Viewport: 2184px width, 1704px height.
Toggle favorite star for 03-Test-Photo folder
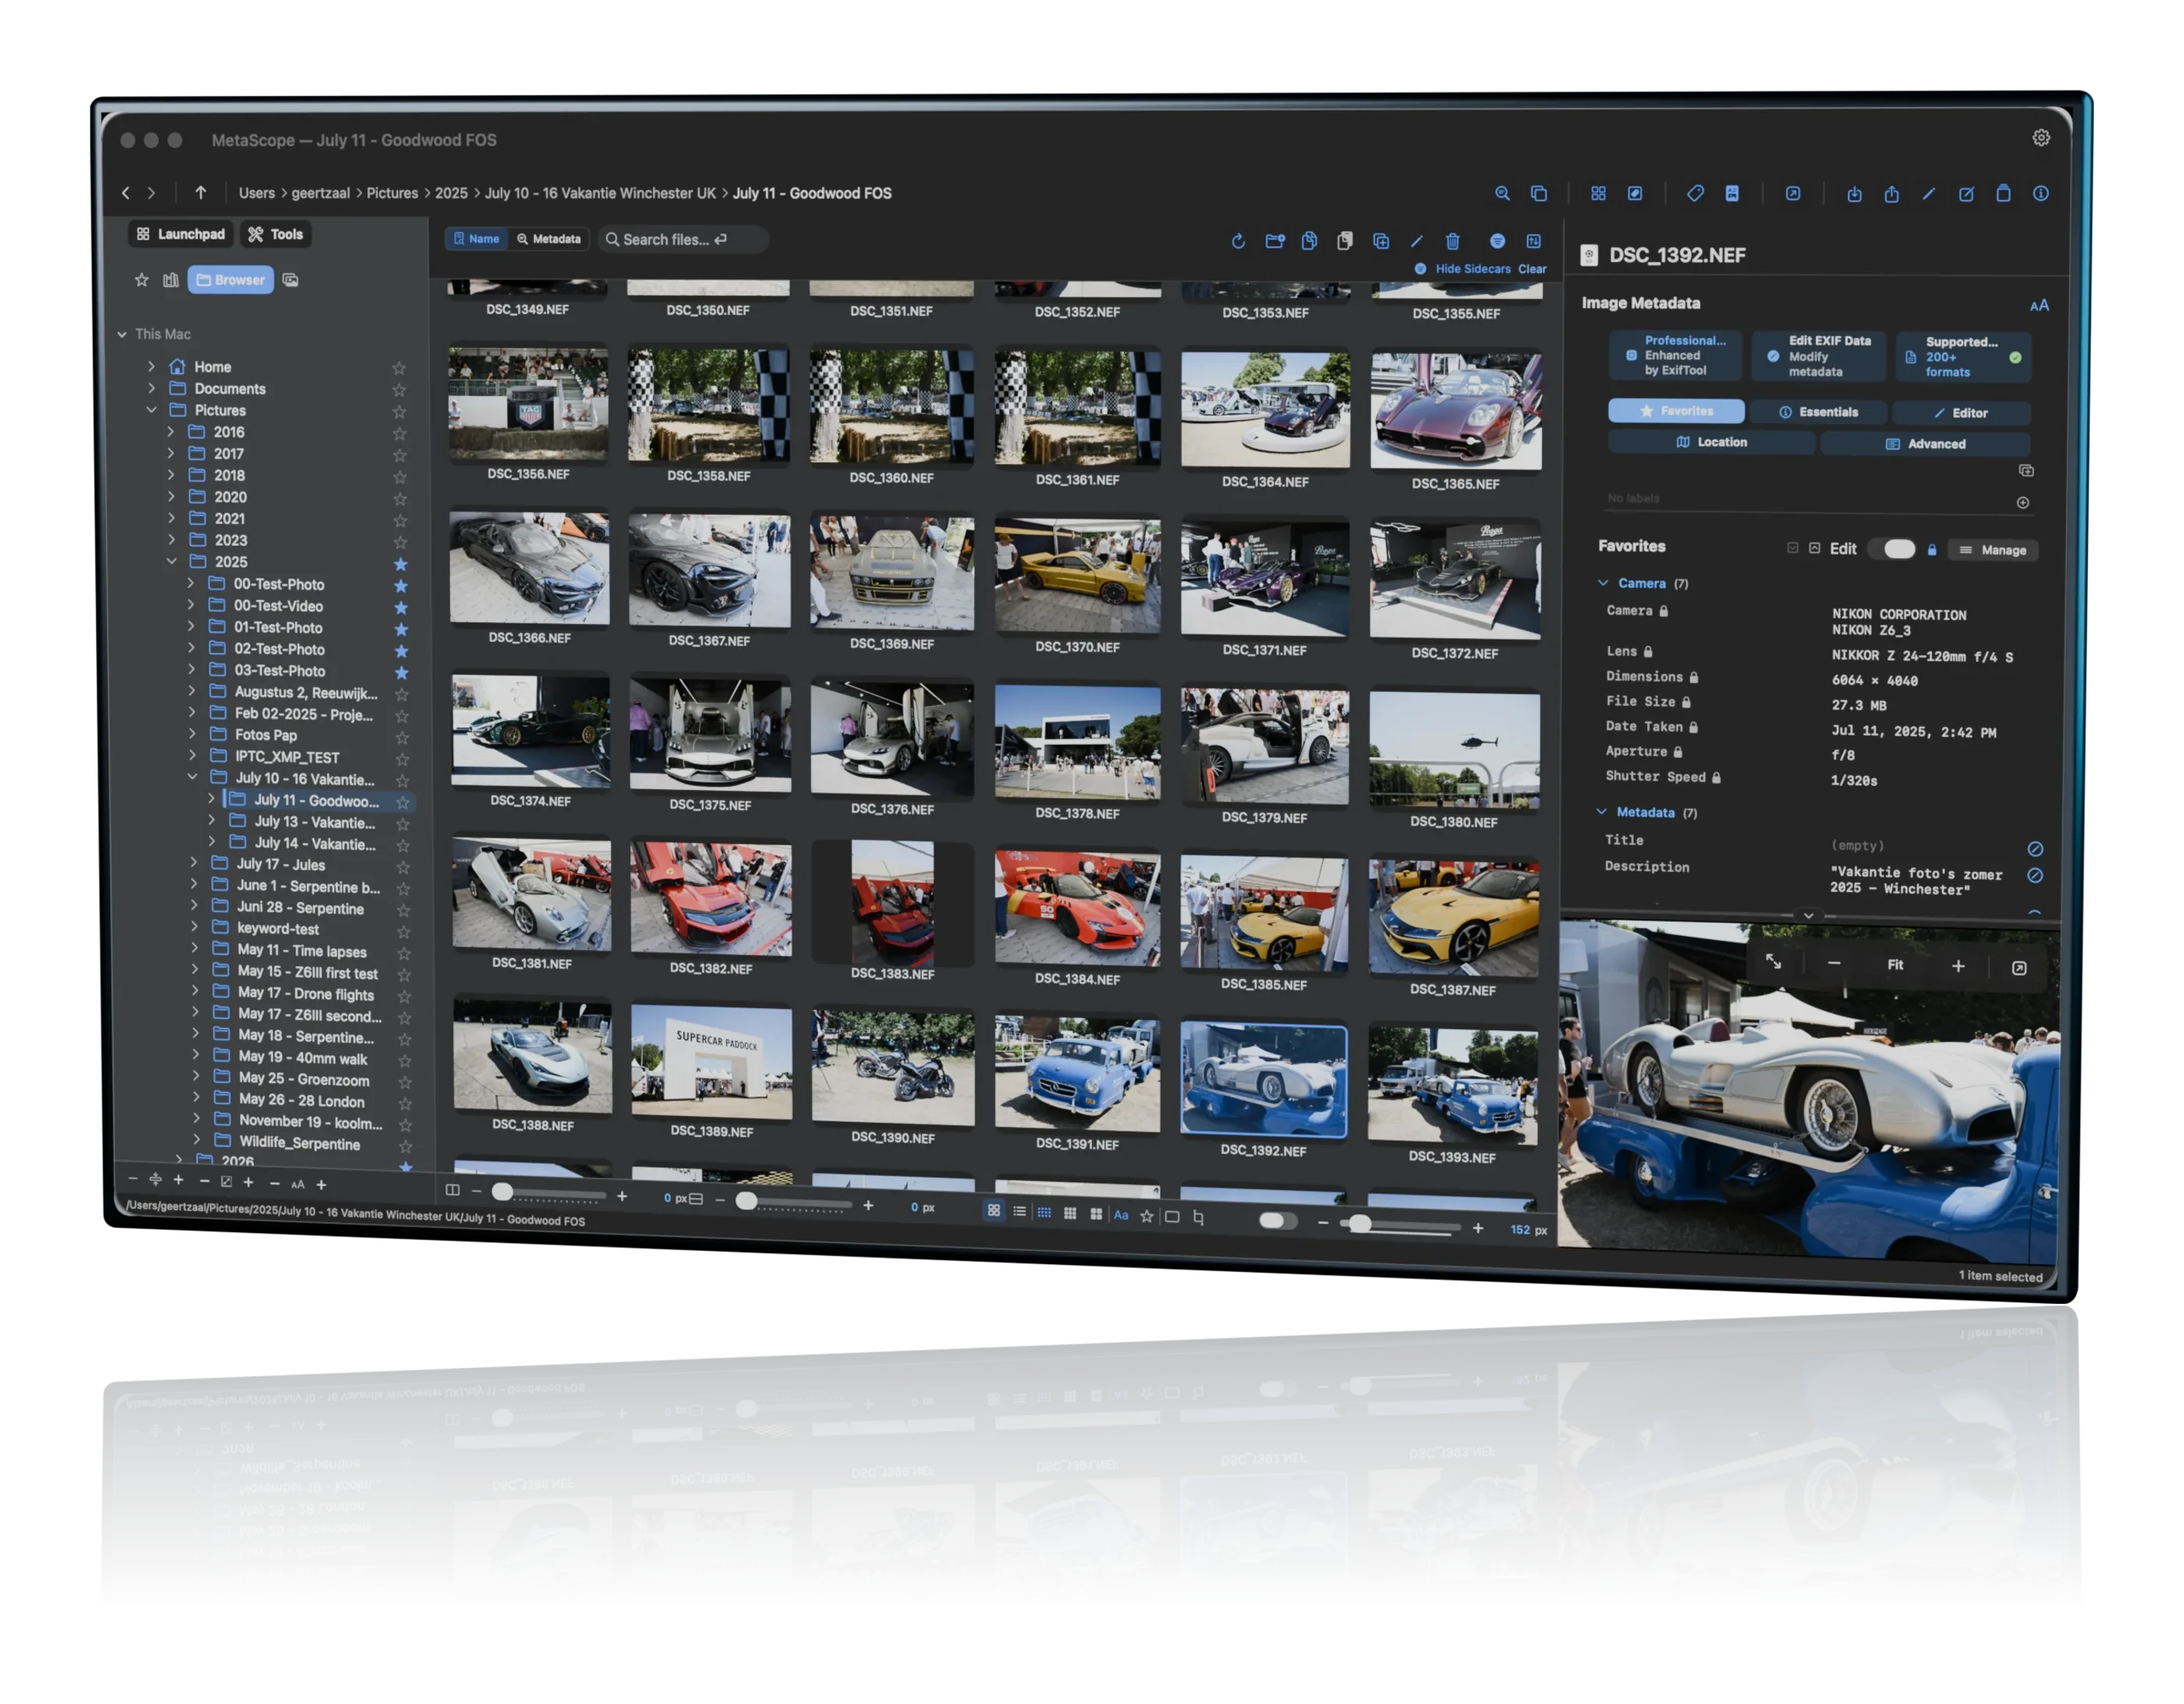(x=401, y=673)
